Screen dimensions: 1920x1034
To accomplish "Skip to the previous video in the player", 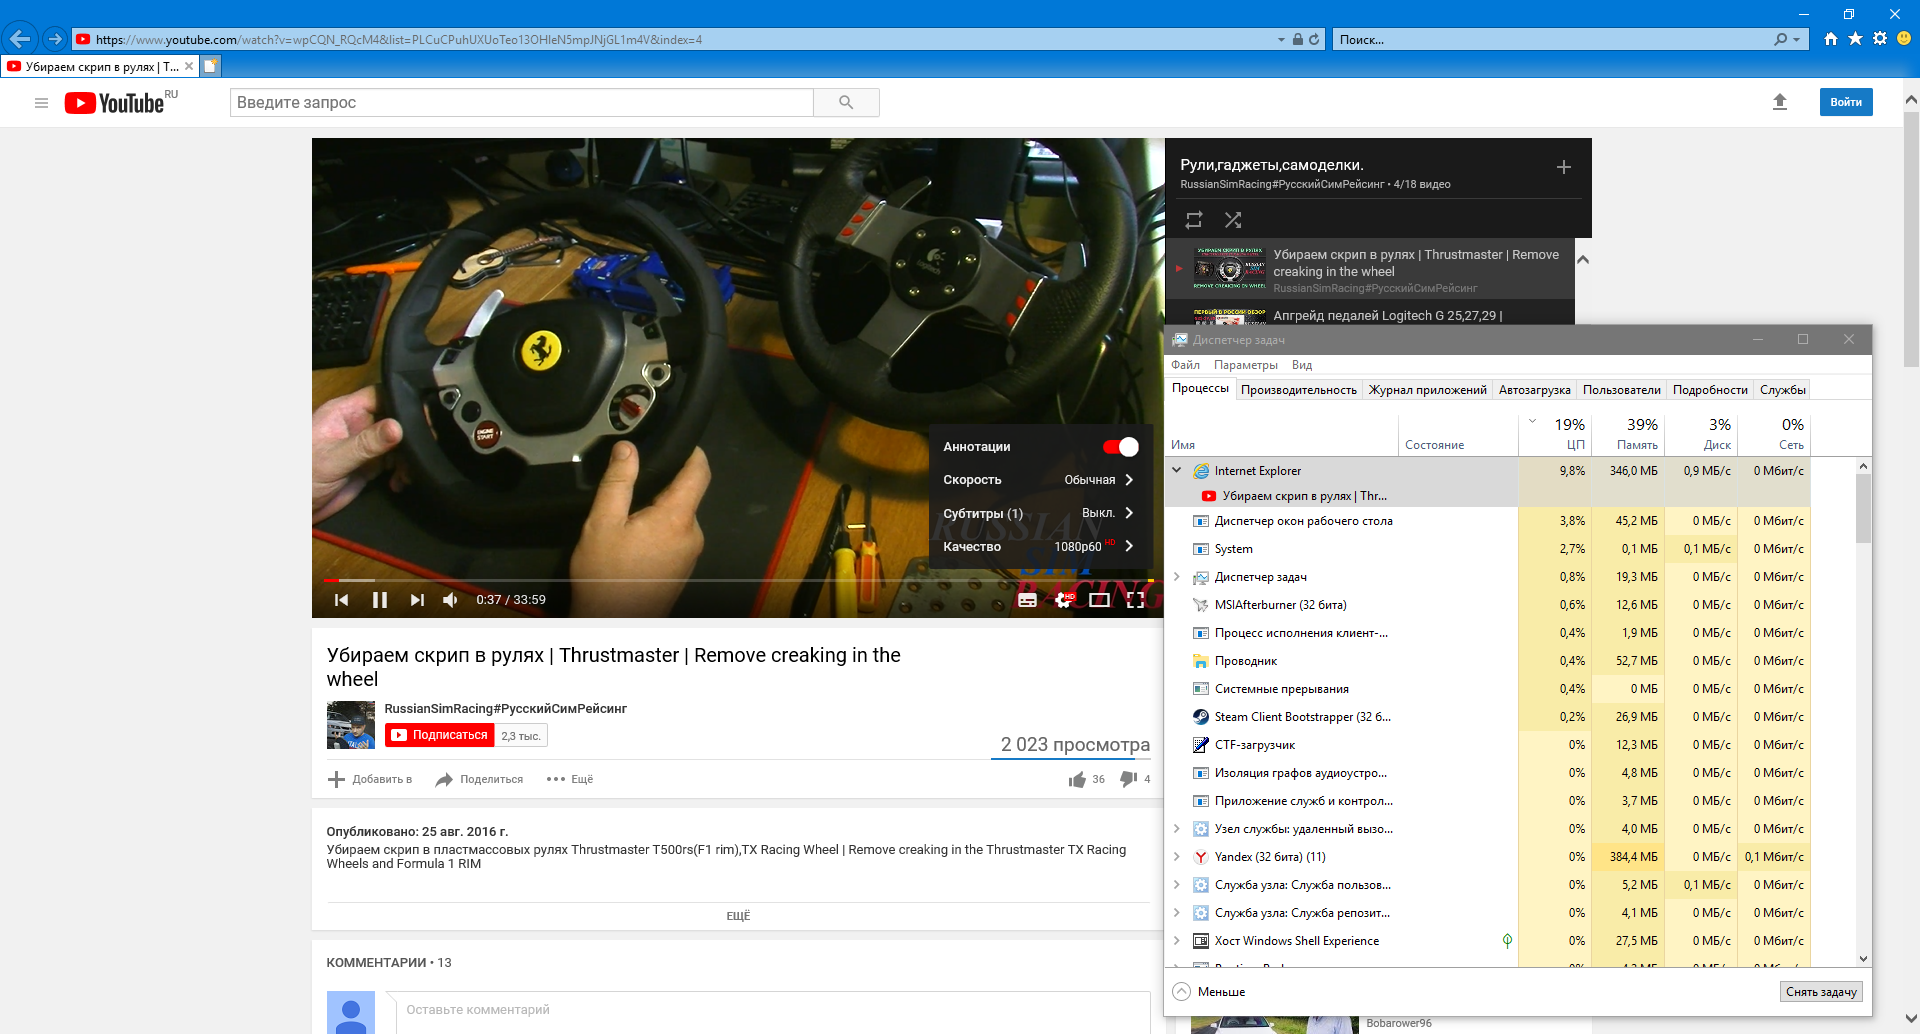I will tap(341, 600).
